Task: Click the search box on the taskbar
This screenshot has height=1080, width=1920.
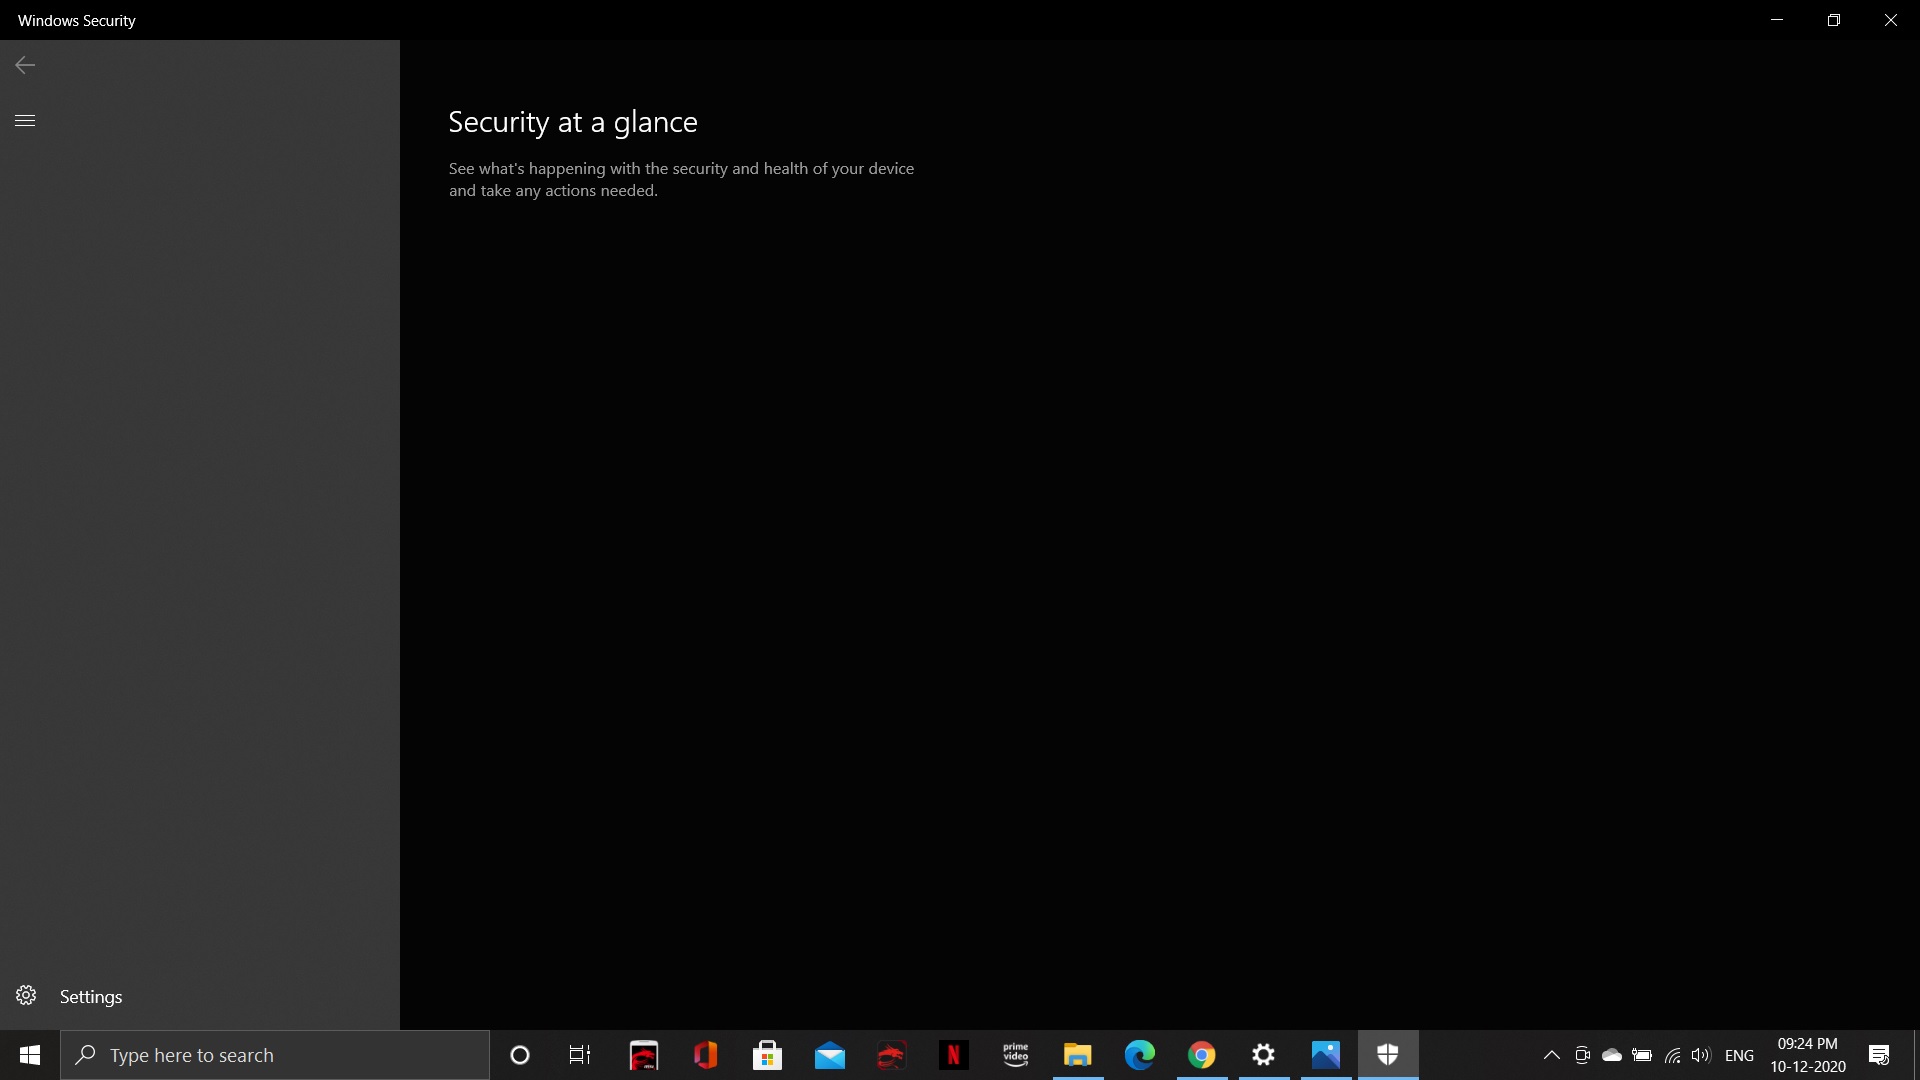Action: [275, 1055]
